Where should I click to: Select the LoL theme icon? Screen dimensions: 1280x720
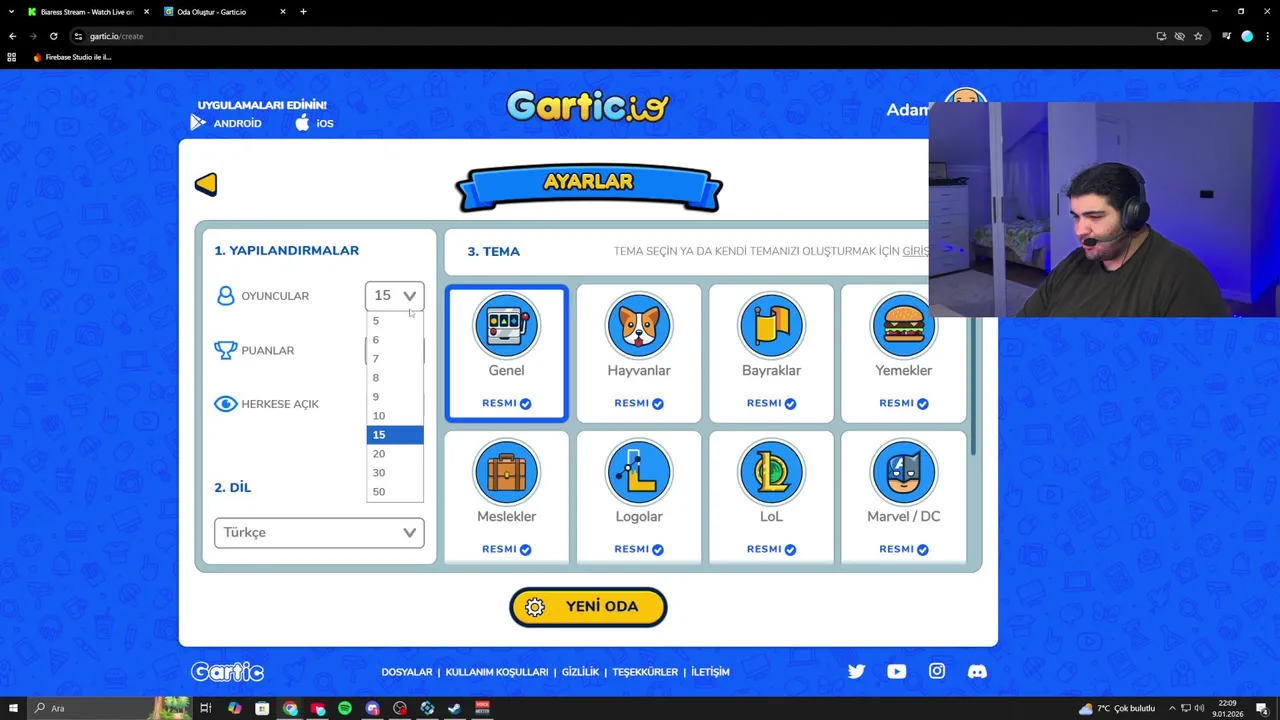(x=771, y=471)
